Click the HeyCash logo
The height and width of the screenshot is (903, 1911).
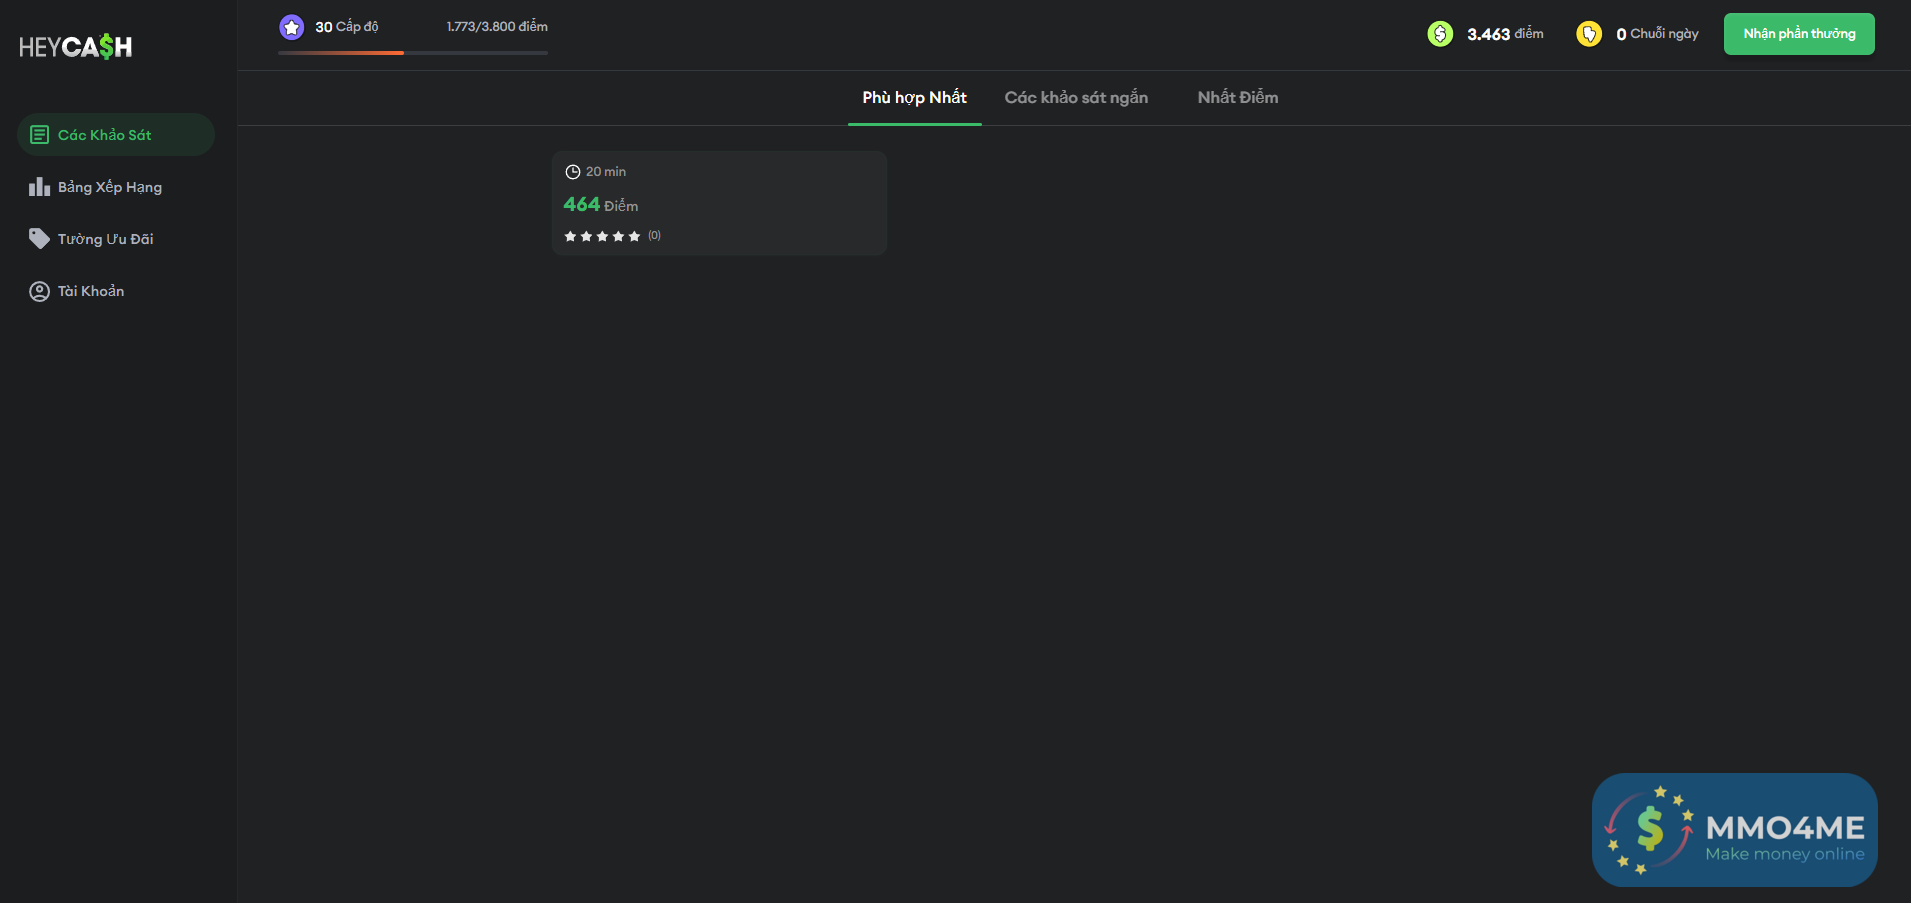point(76,47)
